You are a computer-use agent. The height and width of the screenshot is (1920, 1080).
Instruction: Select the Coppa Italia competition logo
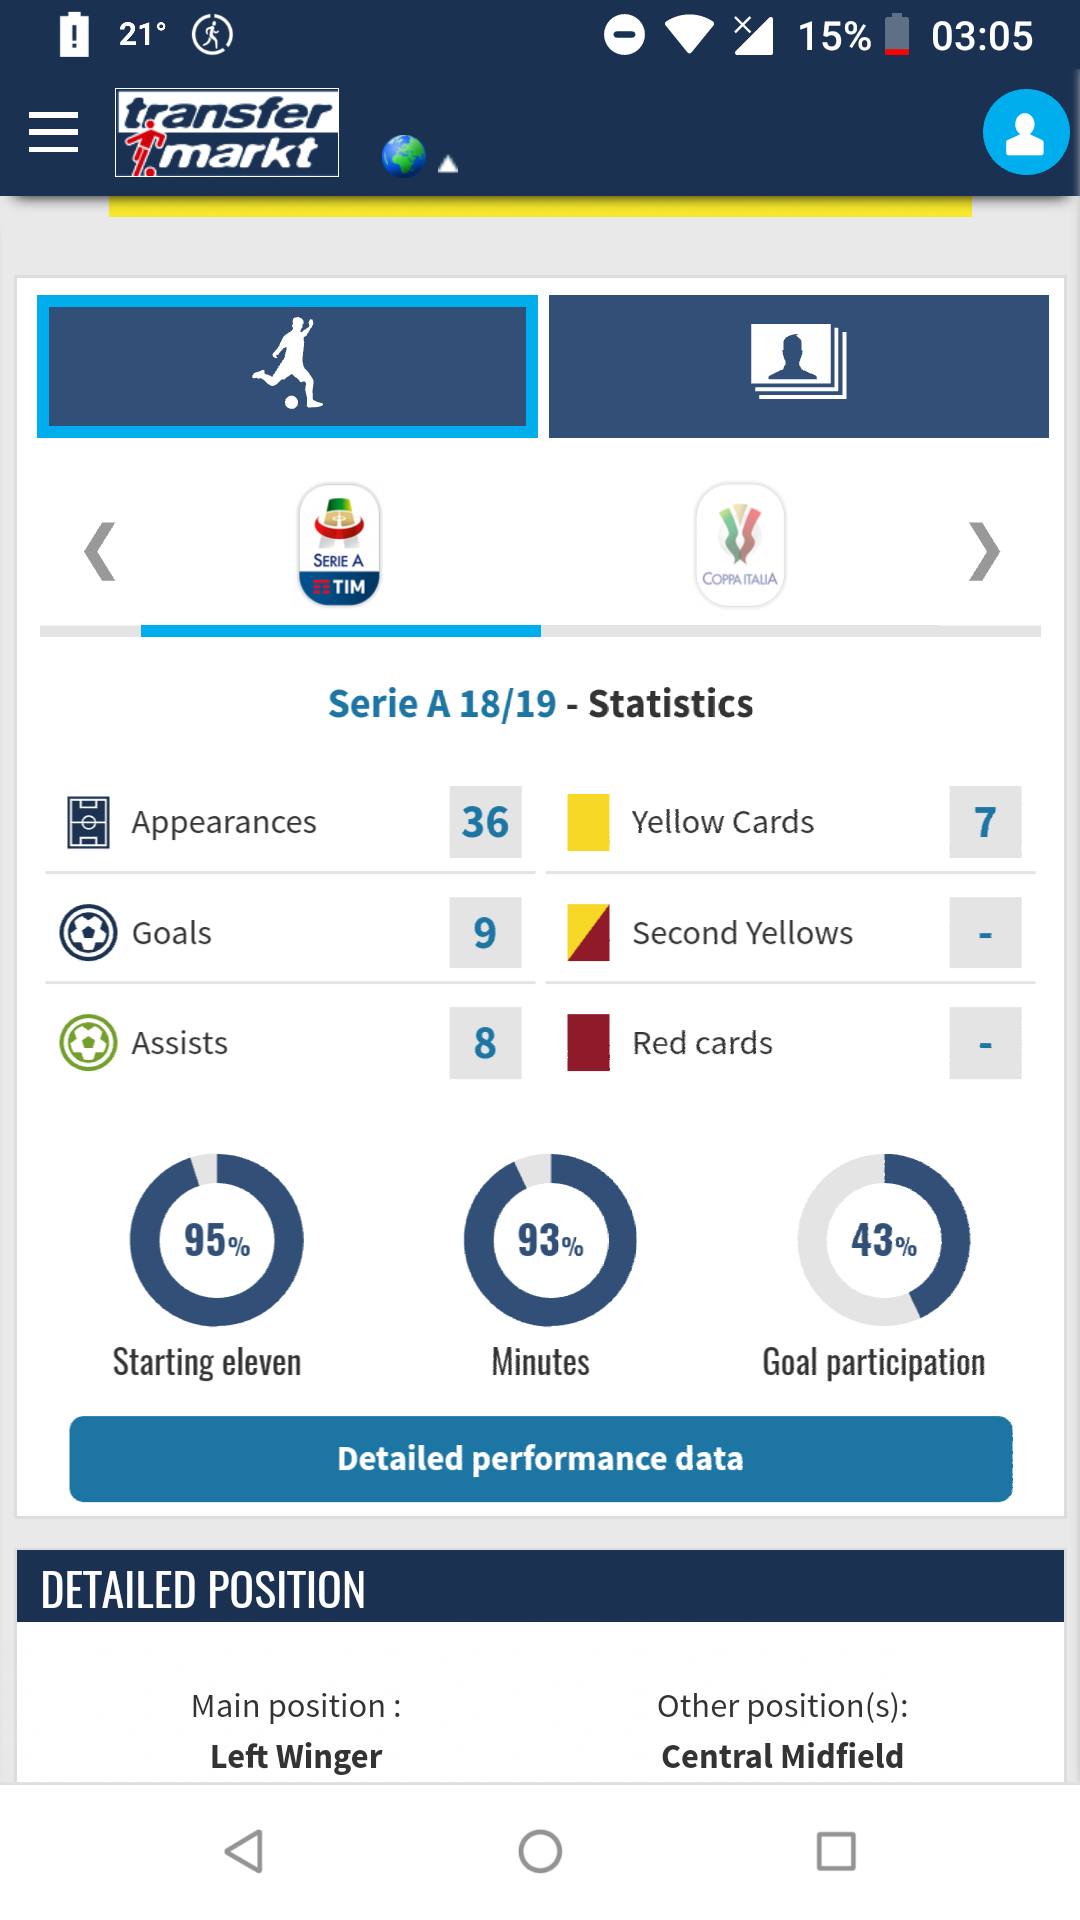pos(740,545)
